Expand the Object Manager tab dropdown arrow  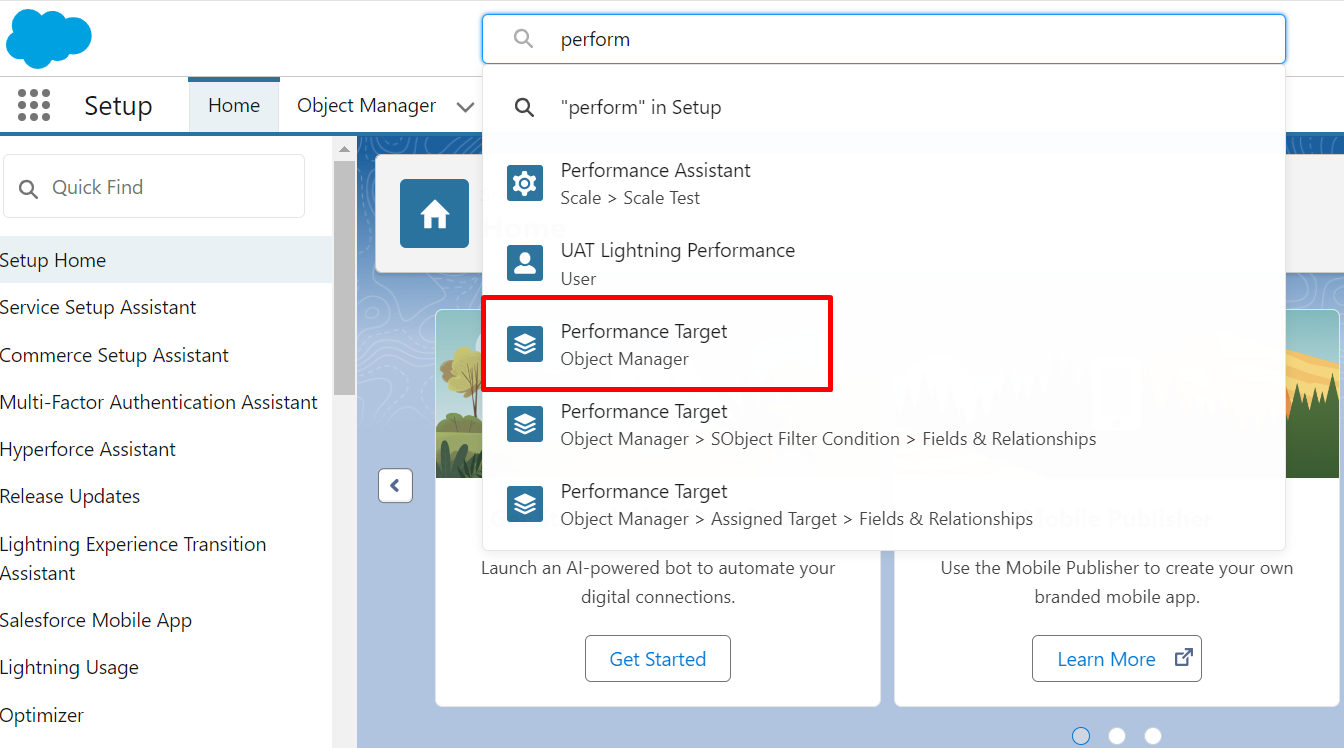click(x=465, y=106)
